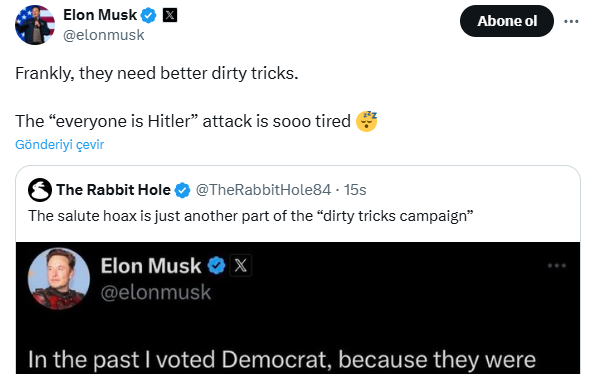Click the Elon Musk display name at top

[x=100, y=15]
